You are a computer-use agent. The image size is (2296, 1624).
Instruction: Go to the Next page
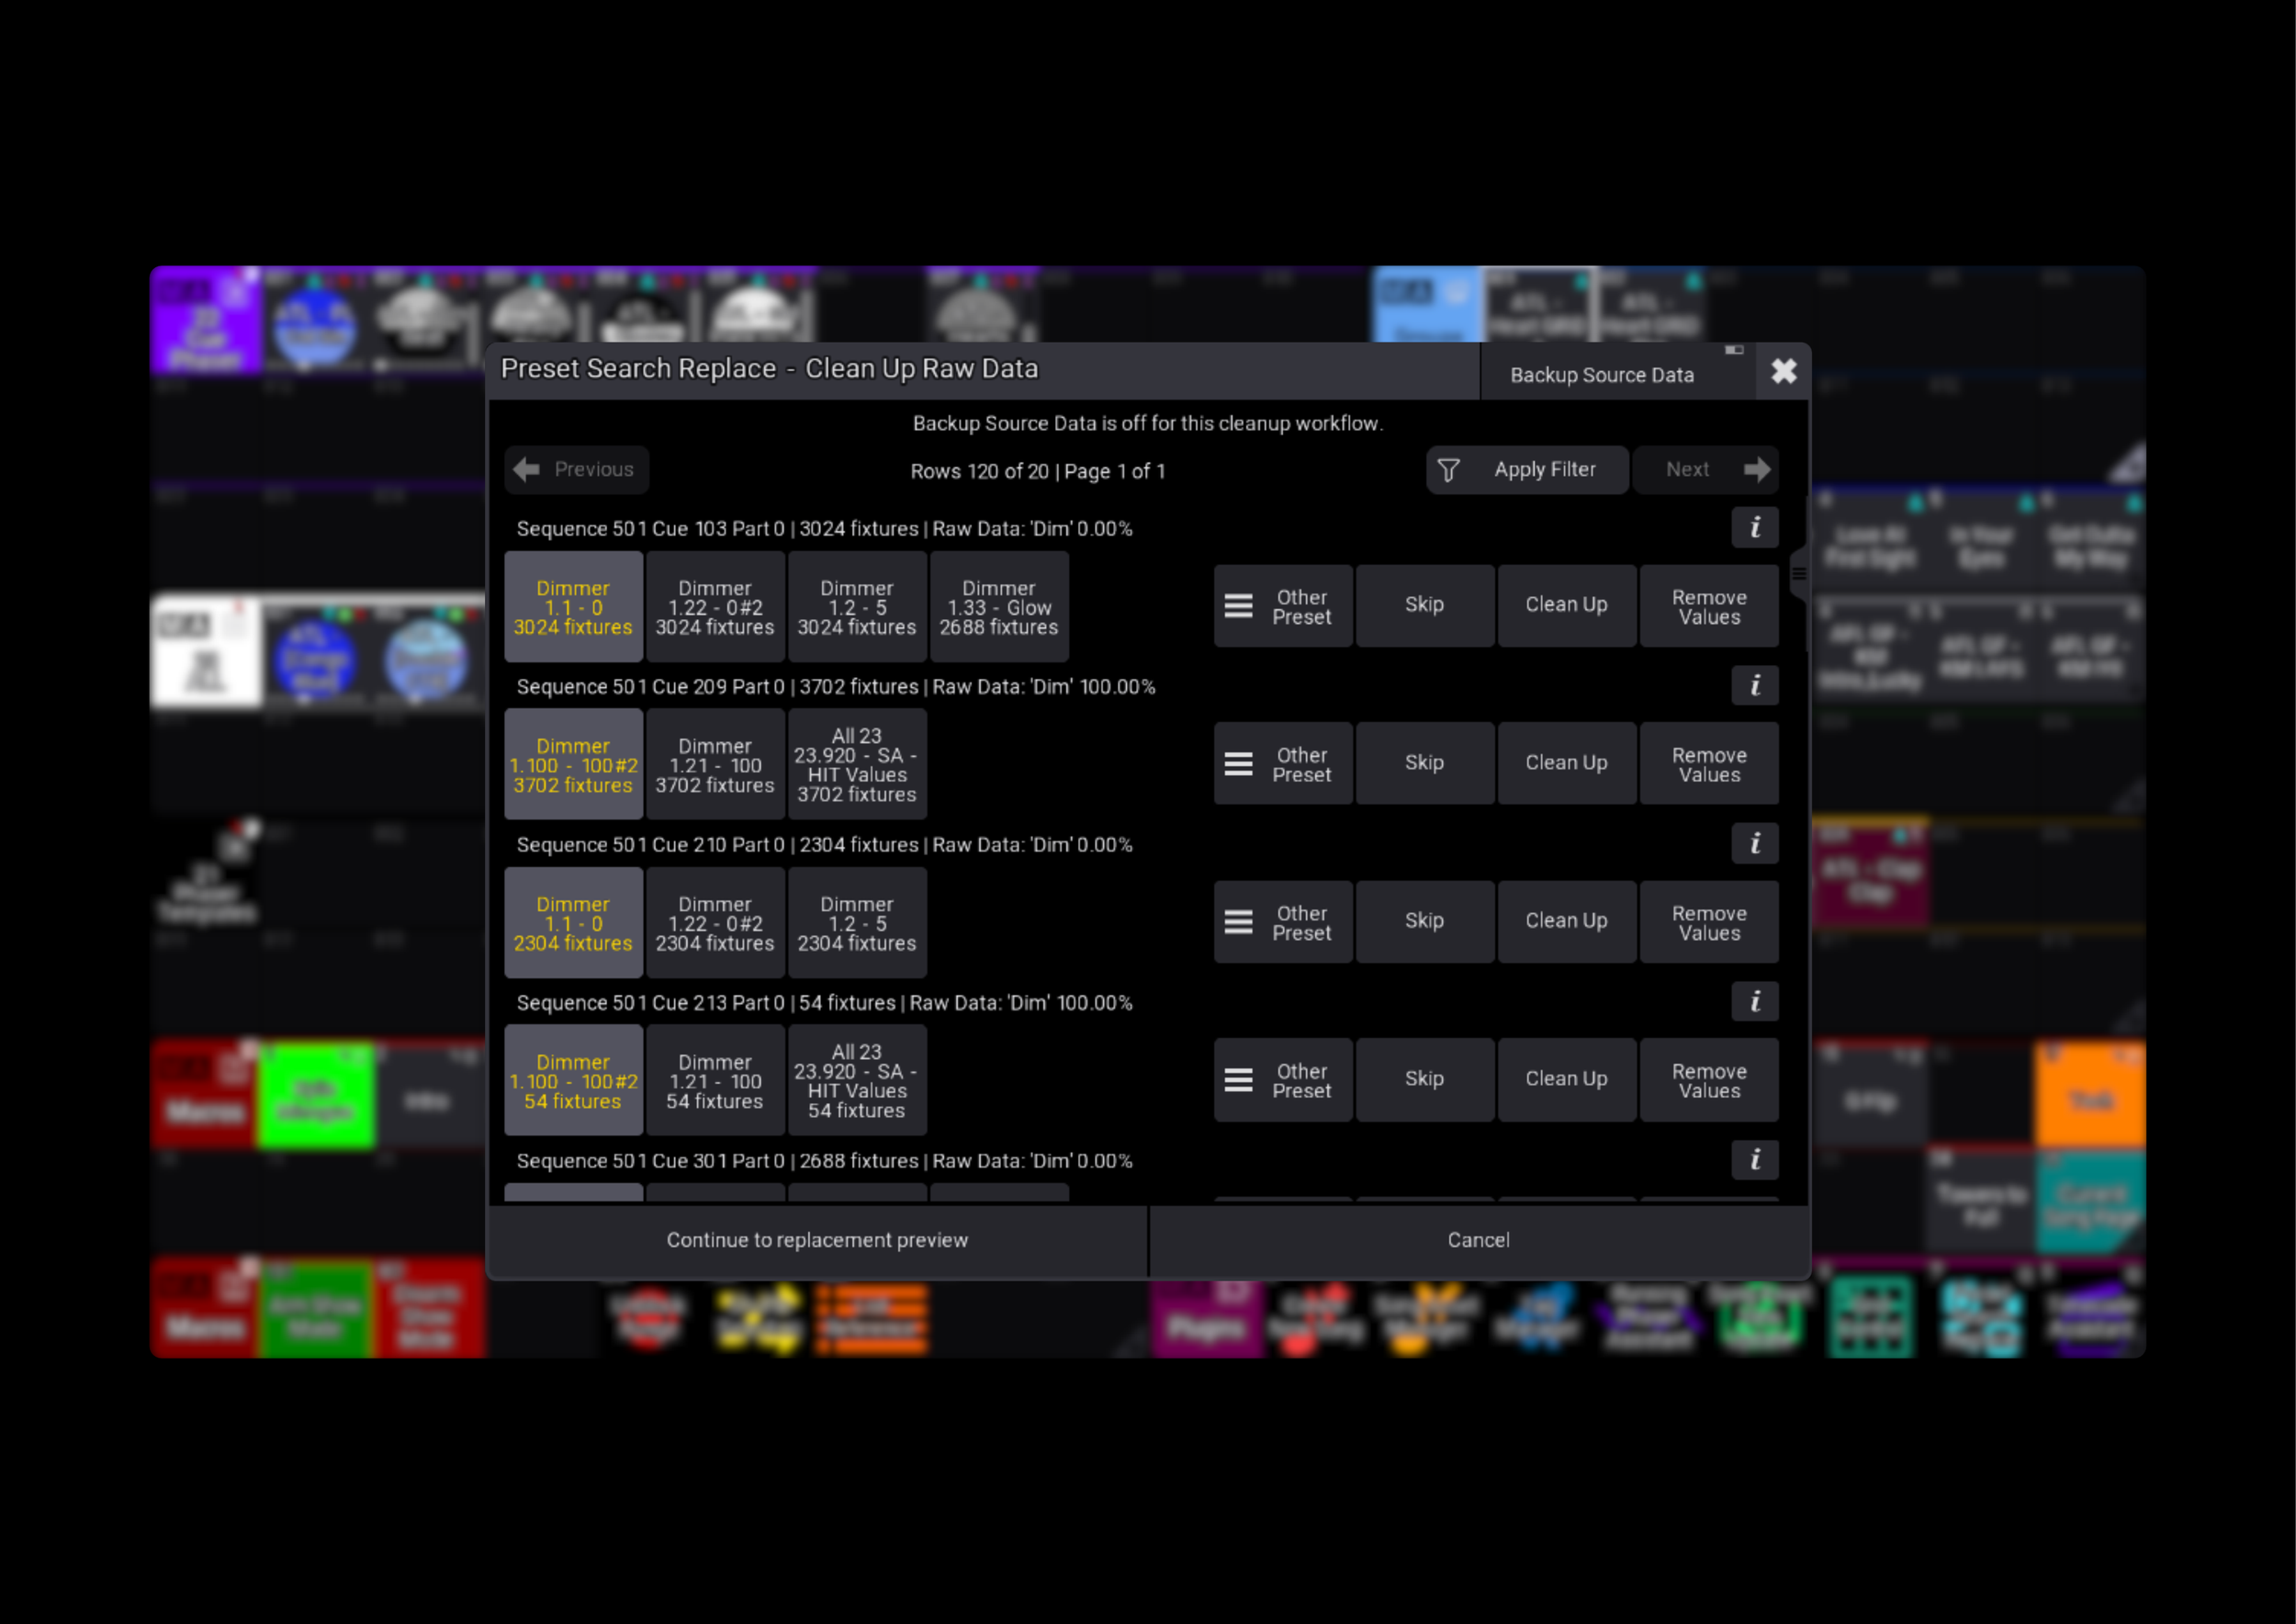[x=1705, y=470]
